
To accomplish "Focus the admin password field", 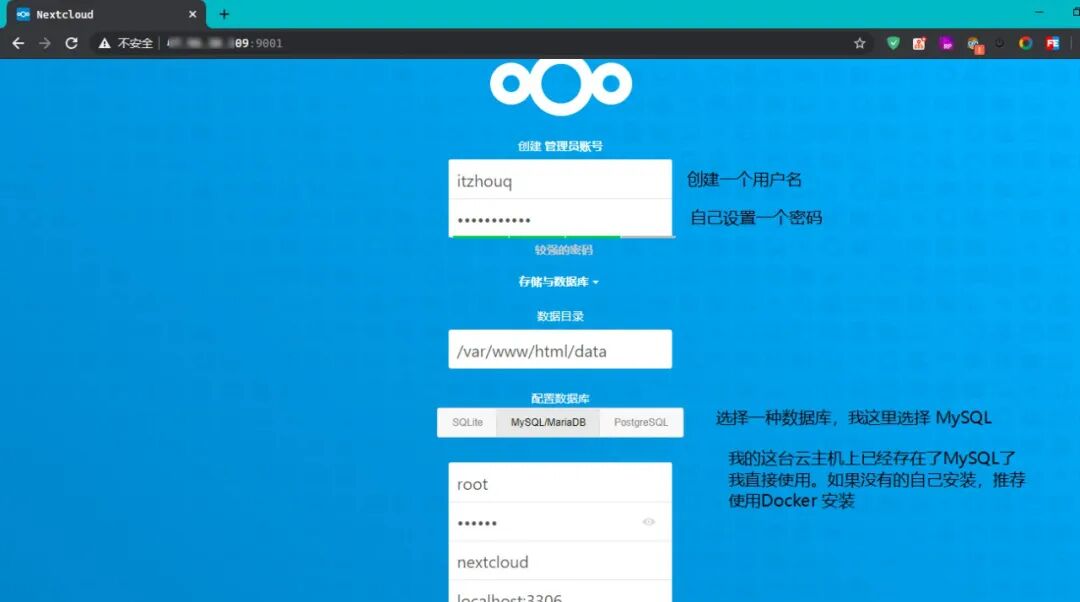I will click(x=560, y=218).
